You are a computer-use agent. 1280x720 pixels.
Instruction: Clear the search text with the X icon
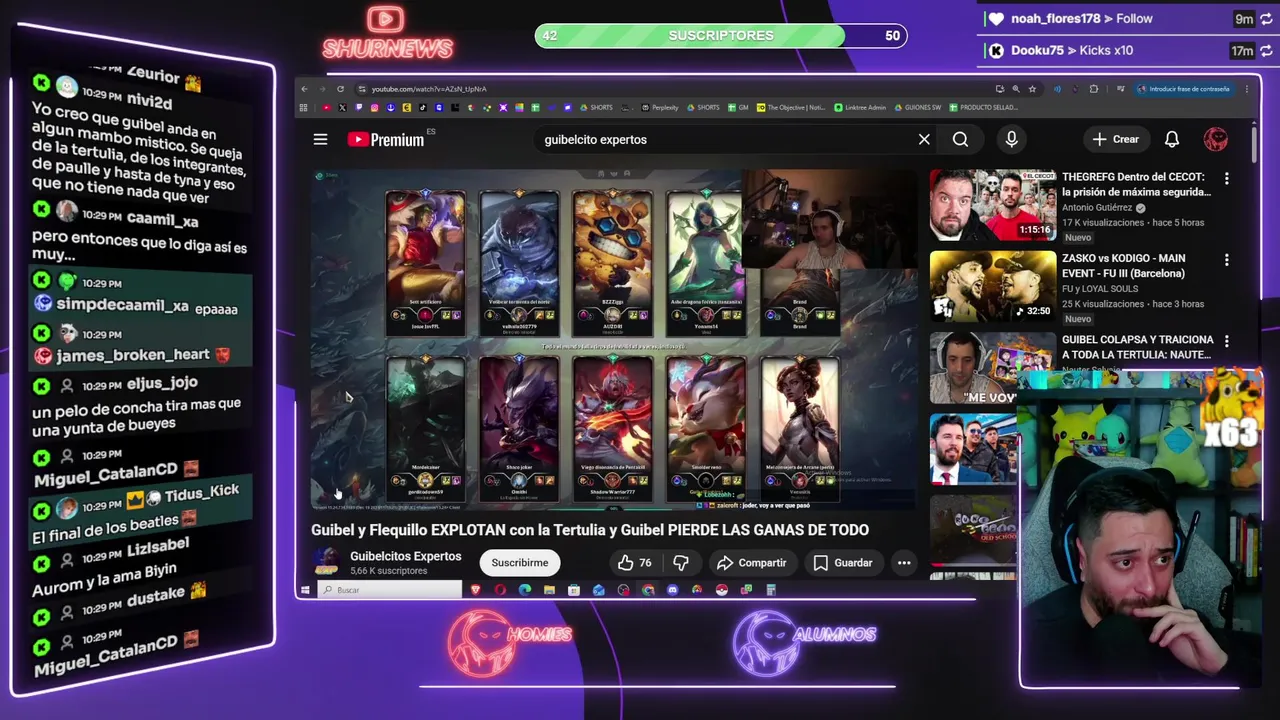pos(924,140)
